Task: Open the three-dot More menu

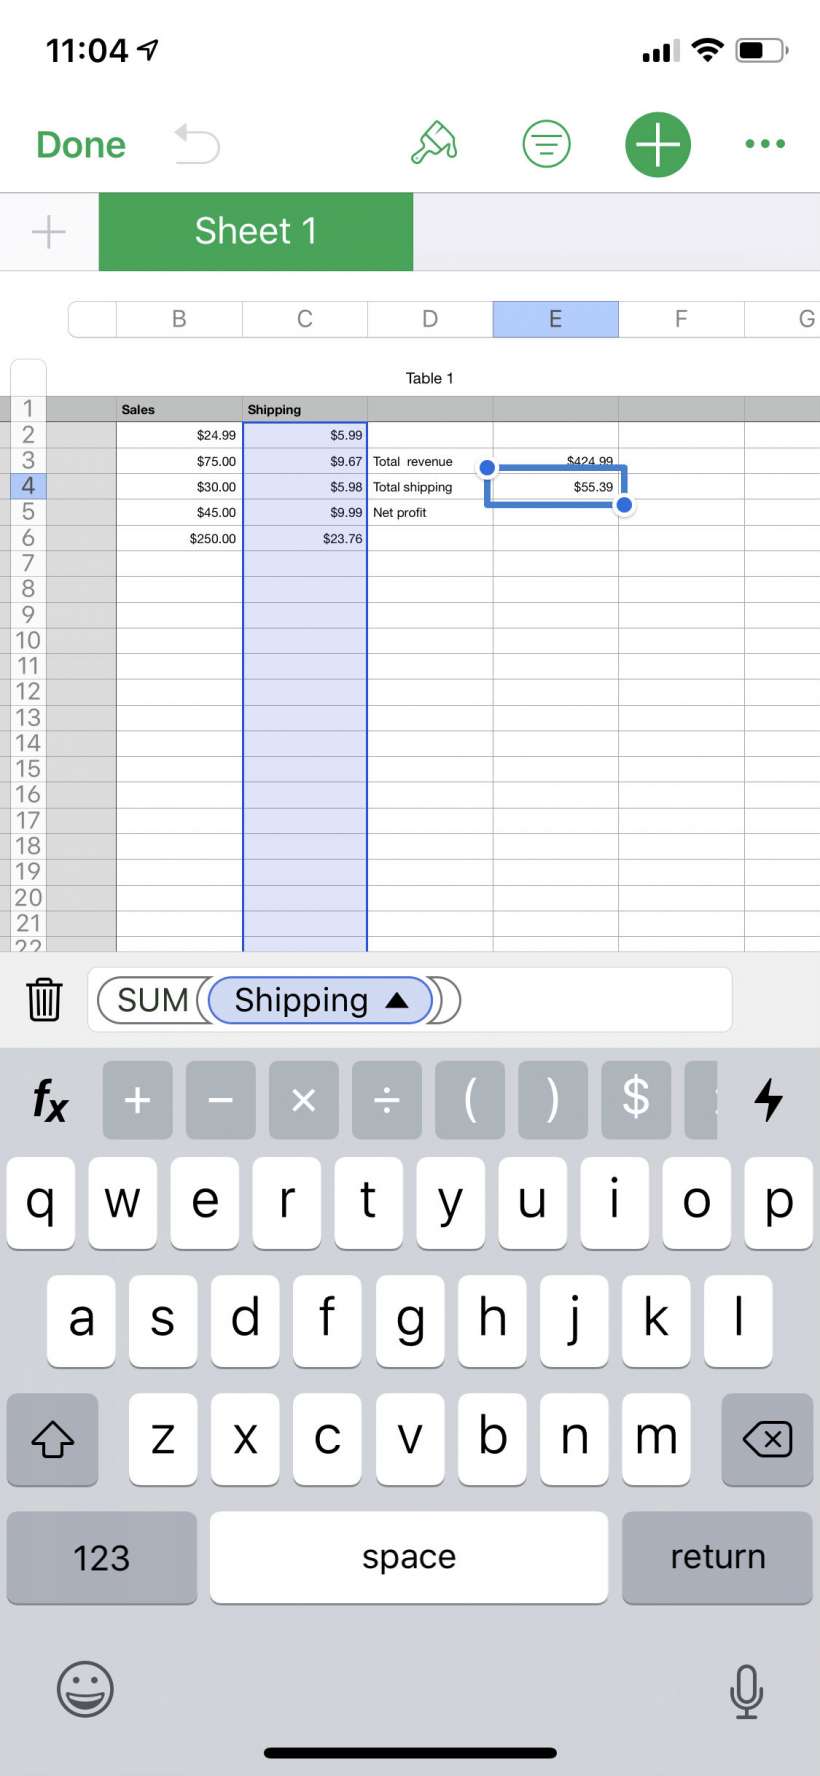Action: [x=765, y=144]
